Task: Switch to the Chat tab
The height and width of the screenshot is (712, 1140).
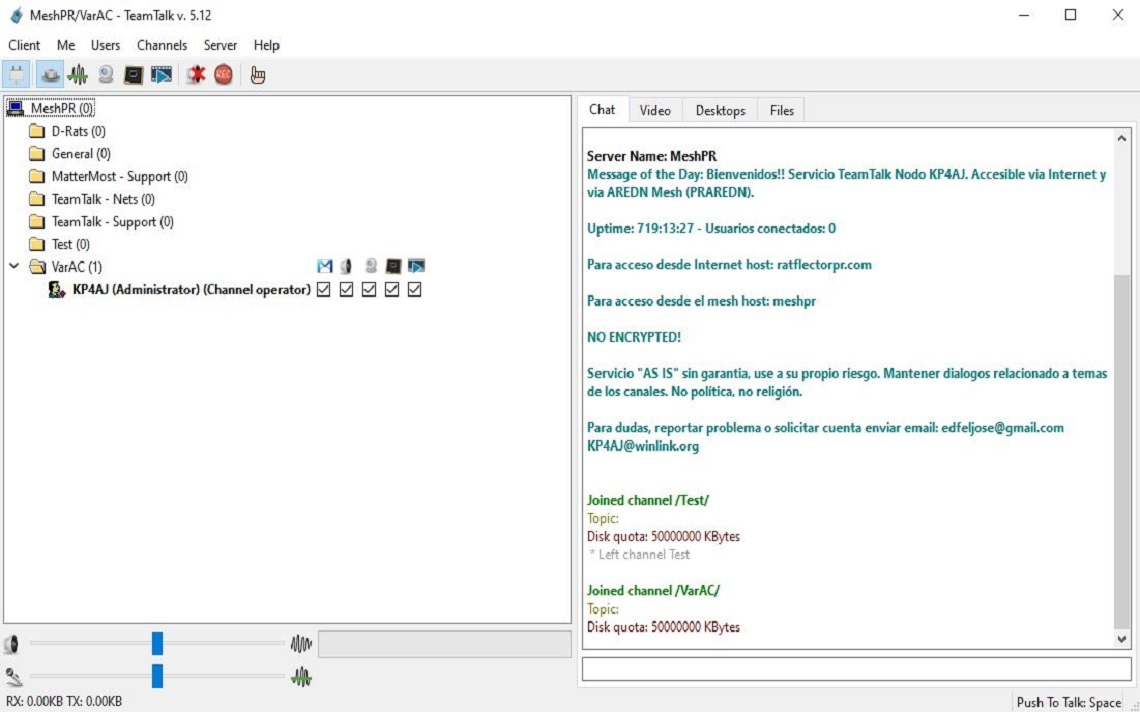Action: (x=602, y=109)
